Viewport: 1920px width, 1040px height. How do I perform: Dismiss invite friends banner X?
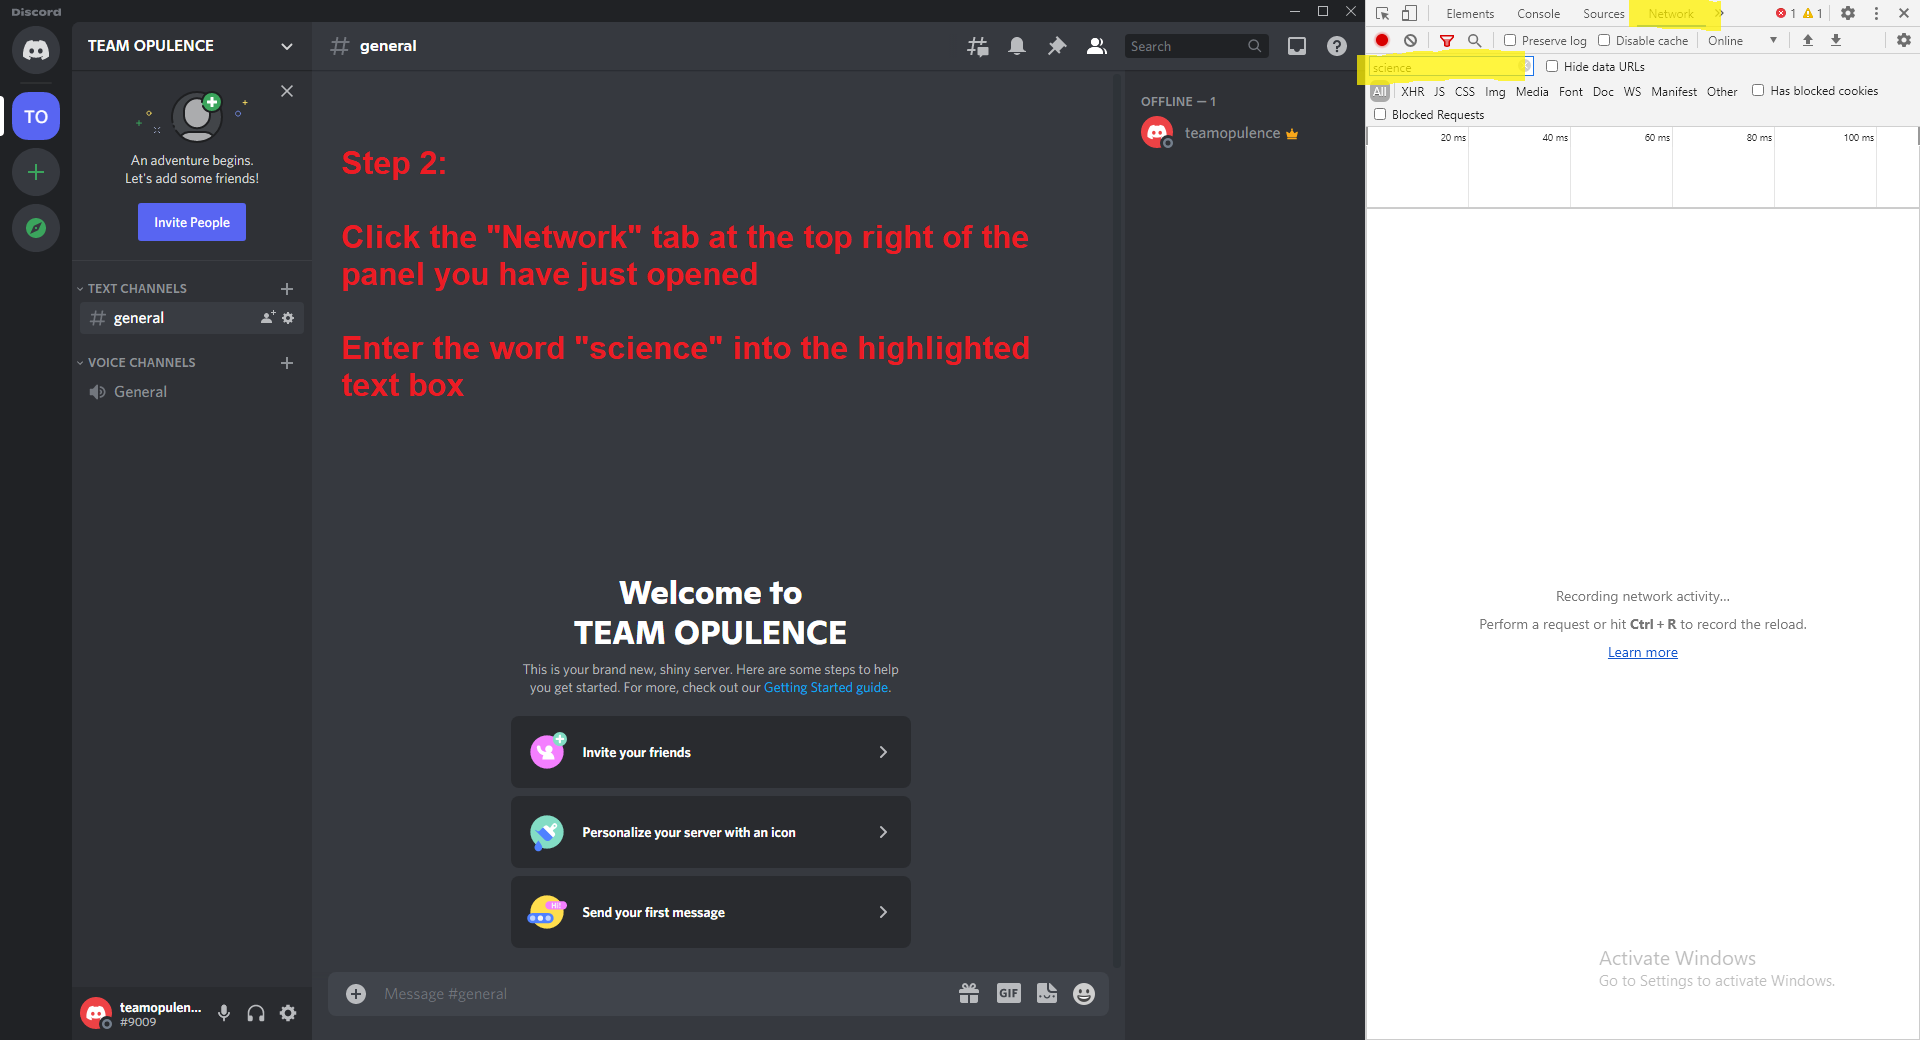[287, 91]
